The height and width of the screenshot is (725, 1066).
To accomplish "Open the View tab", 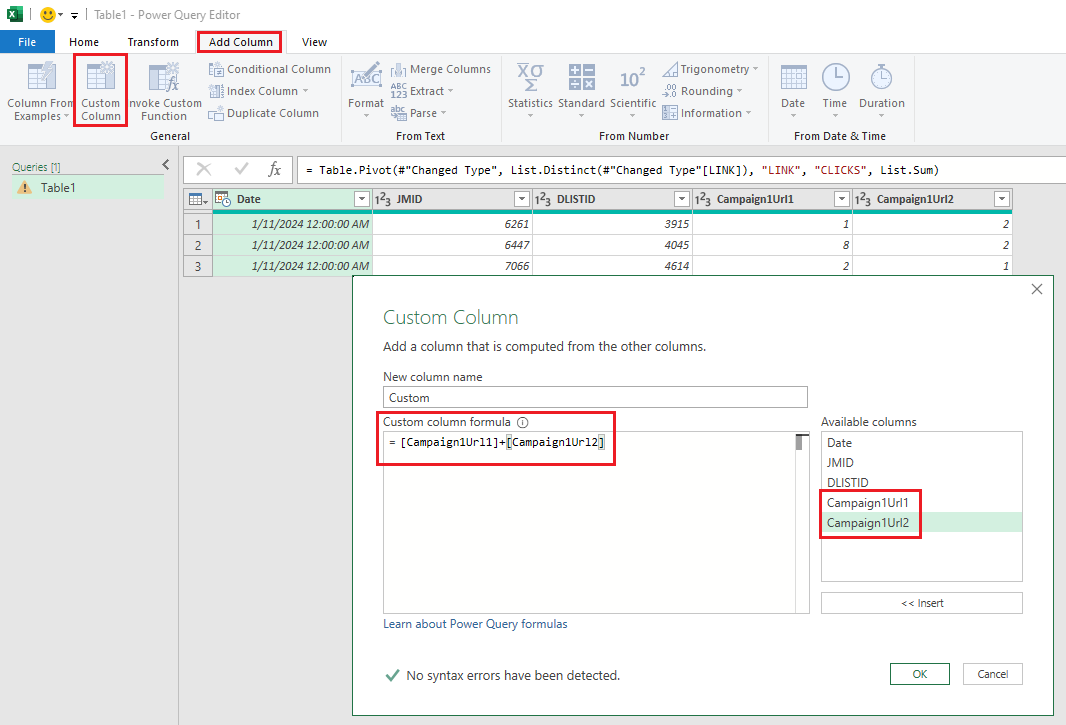I will [x=313, y=42].
